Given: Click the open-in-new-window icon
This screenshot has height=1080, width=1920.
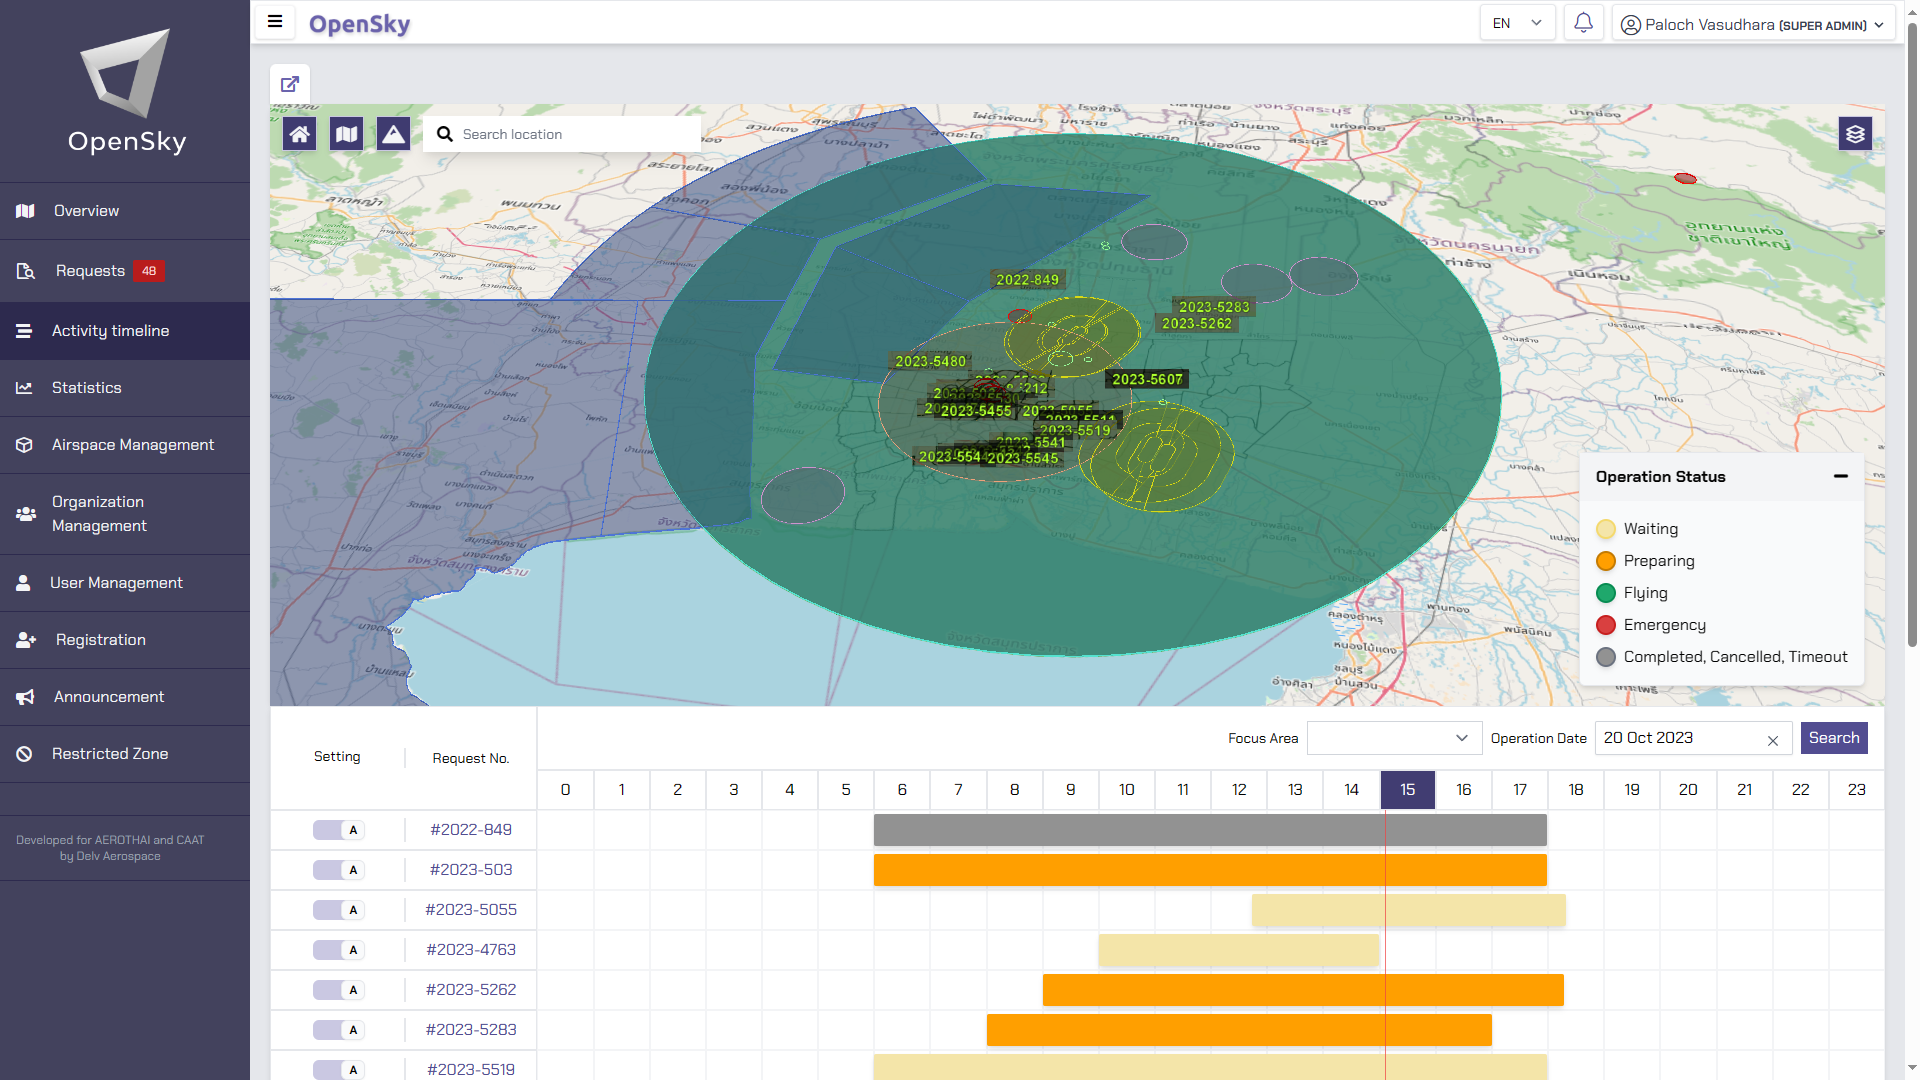Looking at the screenshot, I should coord(290,84).
